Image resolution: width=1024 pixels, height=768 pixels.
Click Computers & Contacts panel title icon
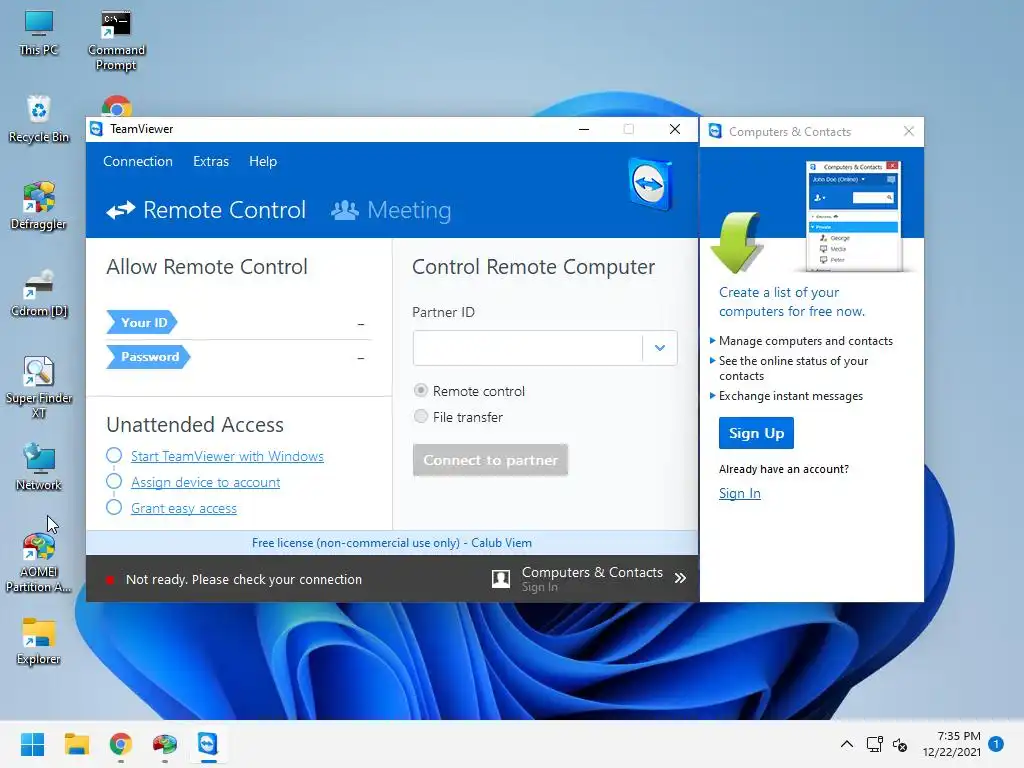tap(715, 131)
